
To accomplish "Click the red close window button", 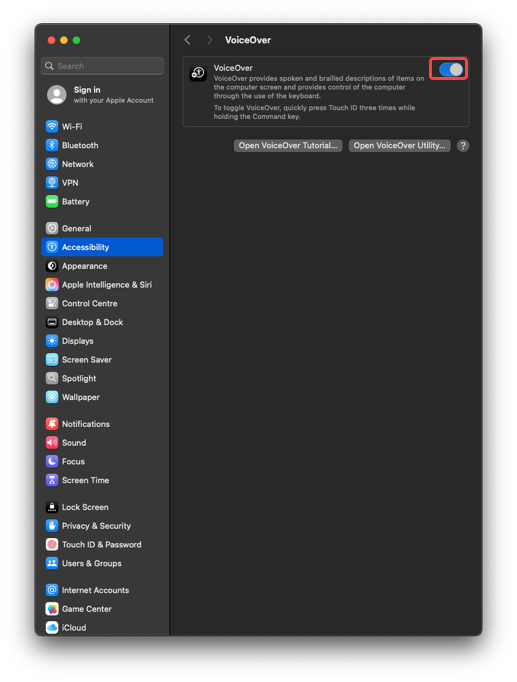I will pyautogui.click(x=51, y=40).
